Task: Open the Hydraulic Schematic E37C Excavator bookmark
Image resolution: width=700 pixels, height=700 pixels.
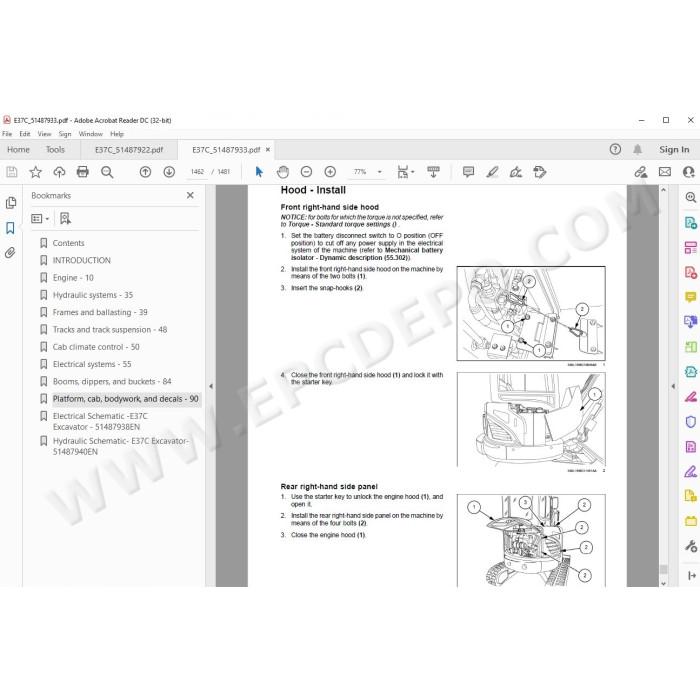Action: coord(121,446)
